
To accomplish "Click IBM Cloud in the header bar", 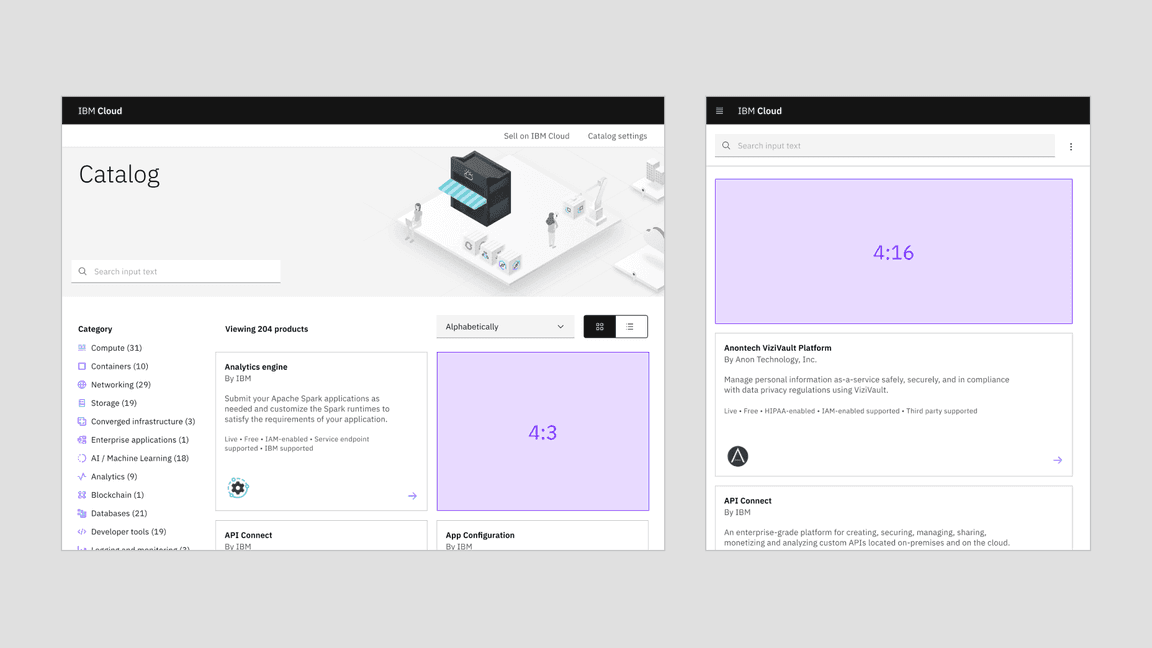I will coord(99,110).
